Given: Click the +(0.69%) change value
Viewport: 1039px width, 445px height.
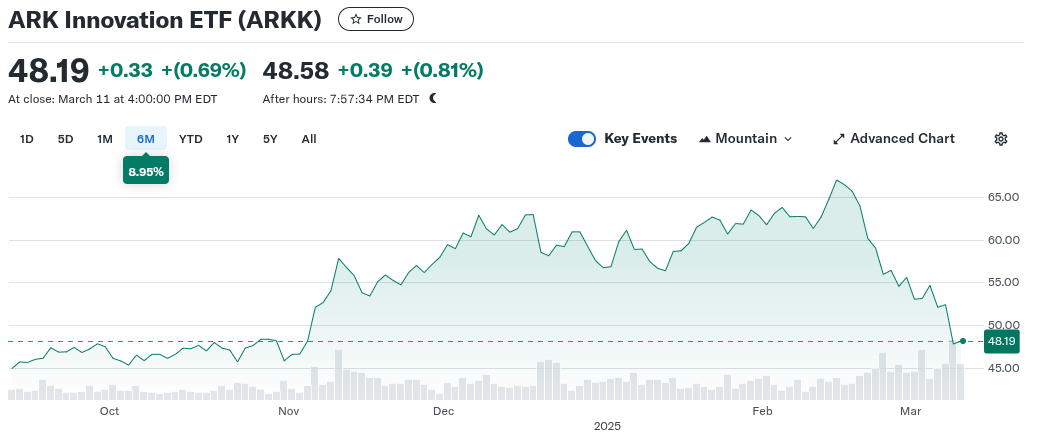Looking at the screenshot, I should click(x=204, y=70).
